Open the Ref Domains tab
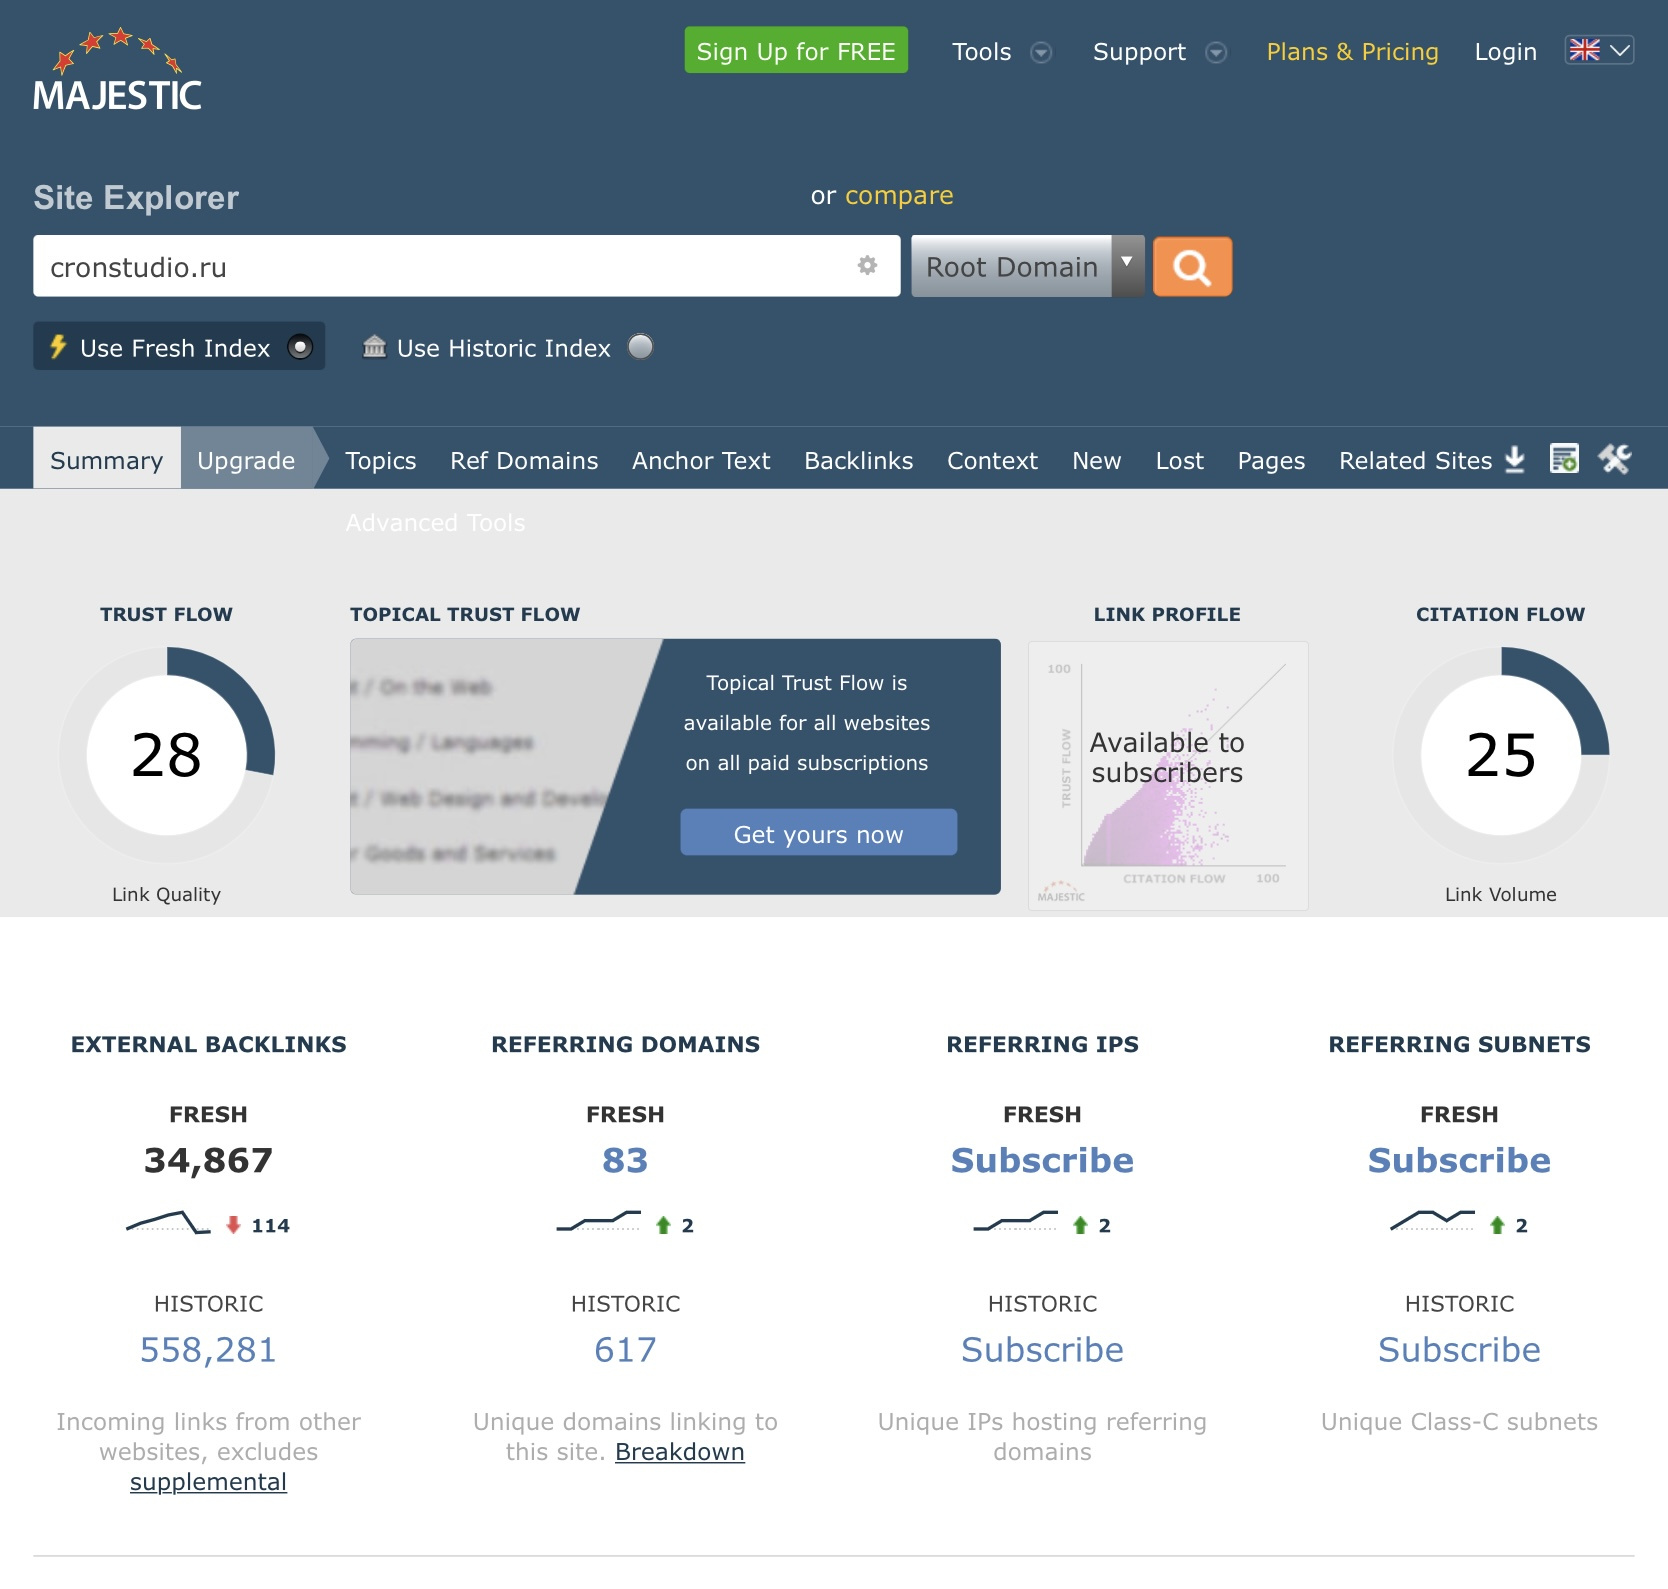The image size is (1668, 1589). pos(524,460)
